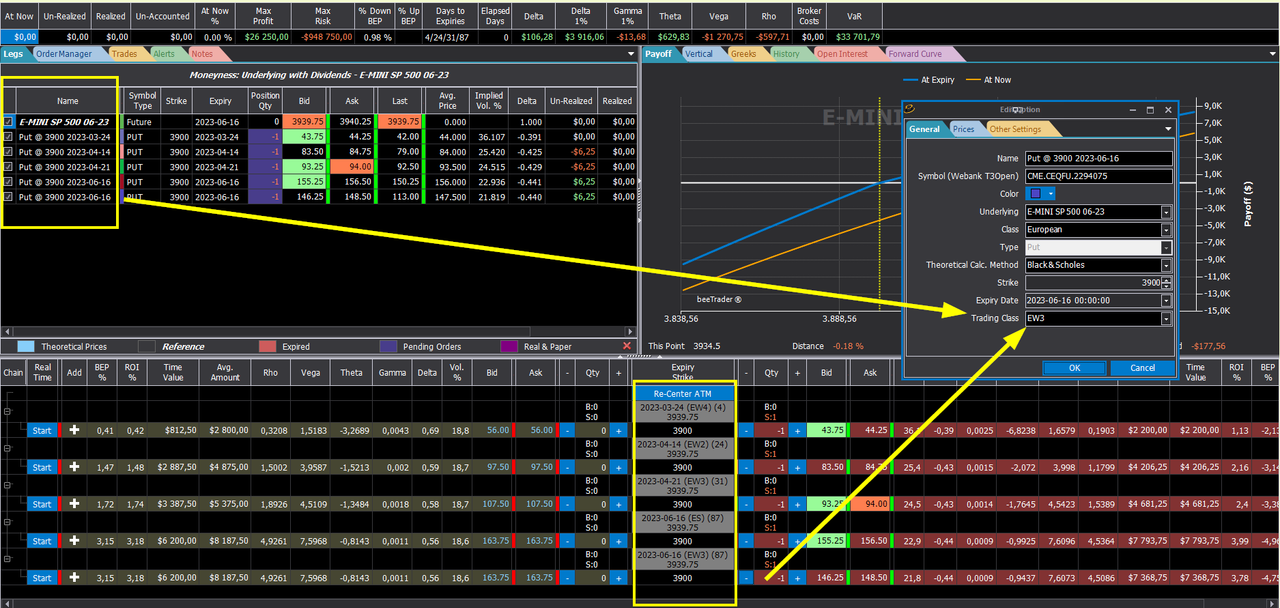The width and height of the screenshot is (1280, 608).
Task: Increase put Qty beside Bid 146.25
Action: pos(797,578)
